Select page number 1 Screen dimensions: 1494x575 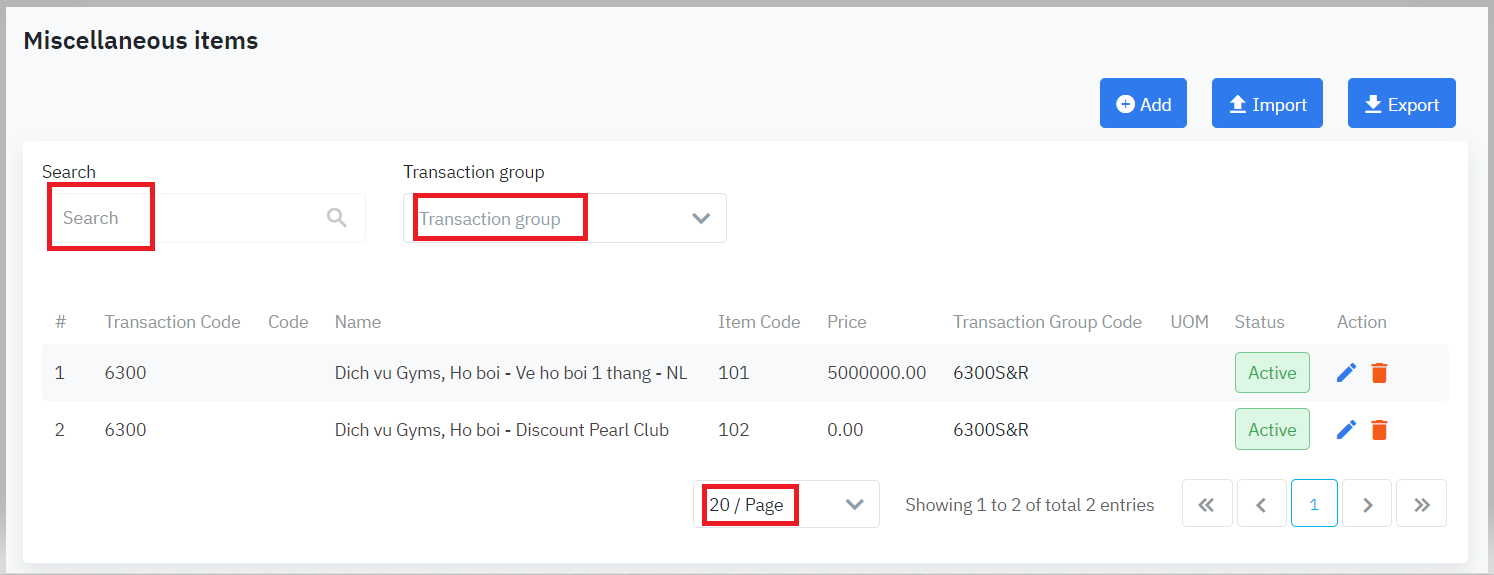pyautogui.click(x=1314, y=505)
